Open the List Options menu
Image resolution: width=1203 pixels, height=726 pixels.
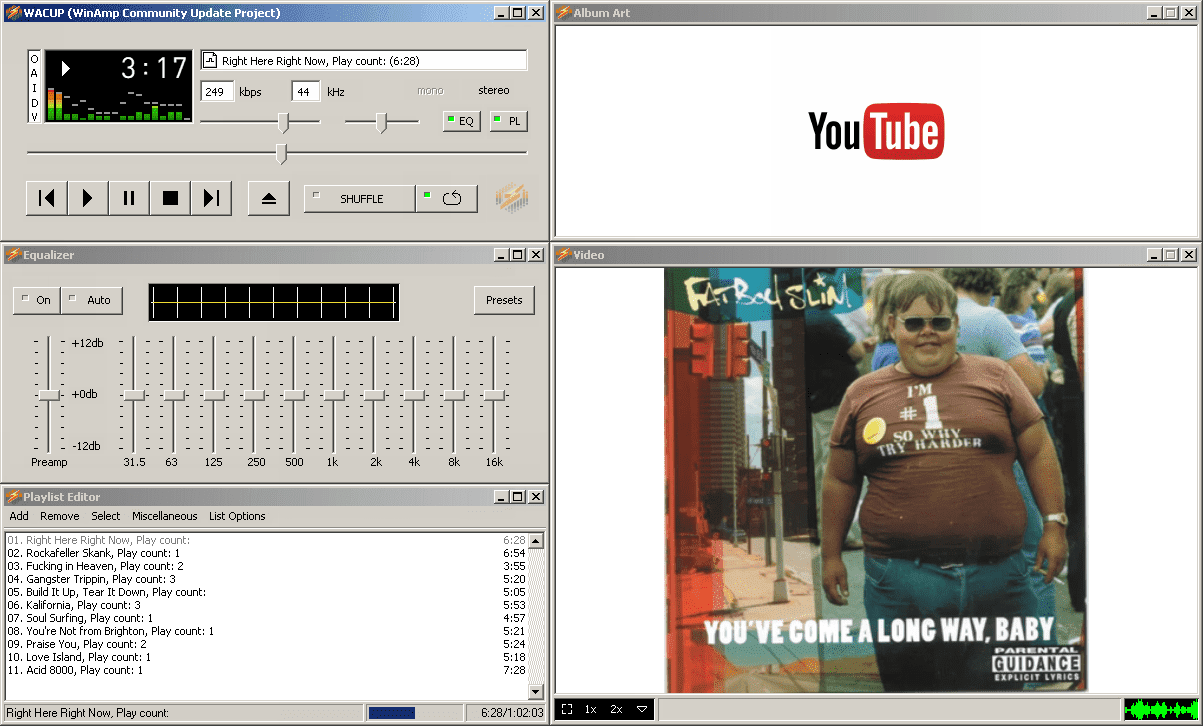(237, 516)
